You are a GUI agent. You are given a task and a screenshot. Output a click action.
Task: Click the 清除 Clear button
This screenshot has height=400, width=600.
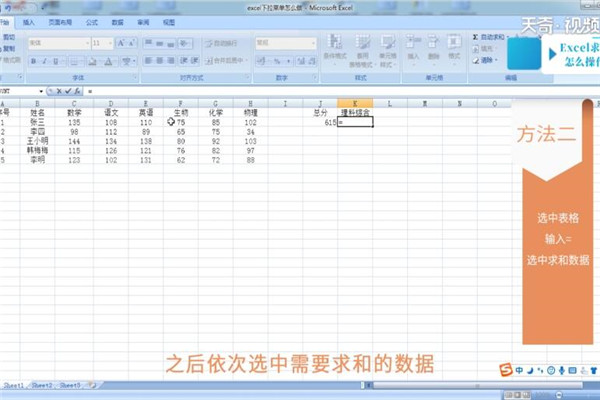pyautogui.click(x=485, y=60)
